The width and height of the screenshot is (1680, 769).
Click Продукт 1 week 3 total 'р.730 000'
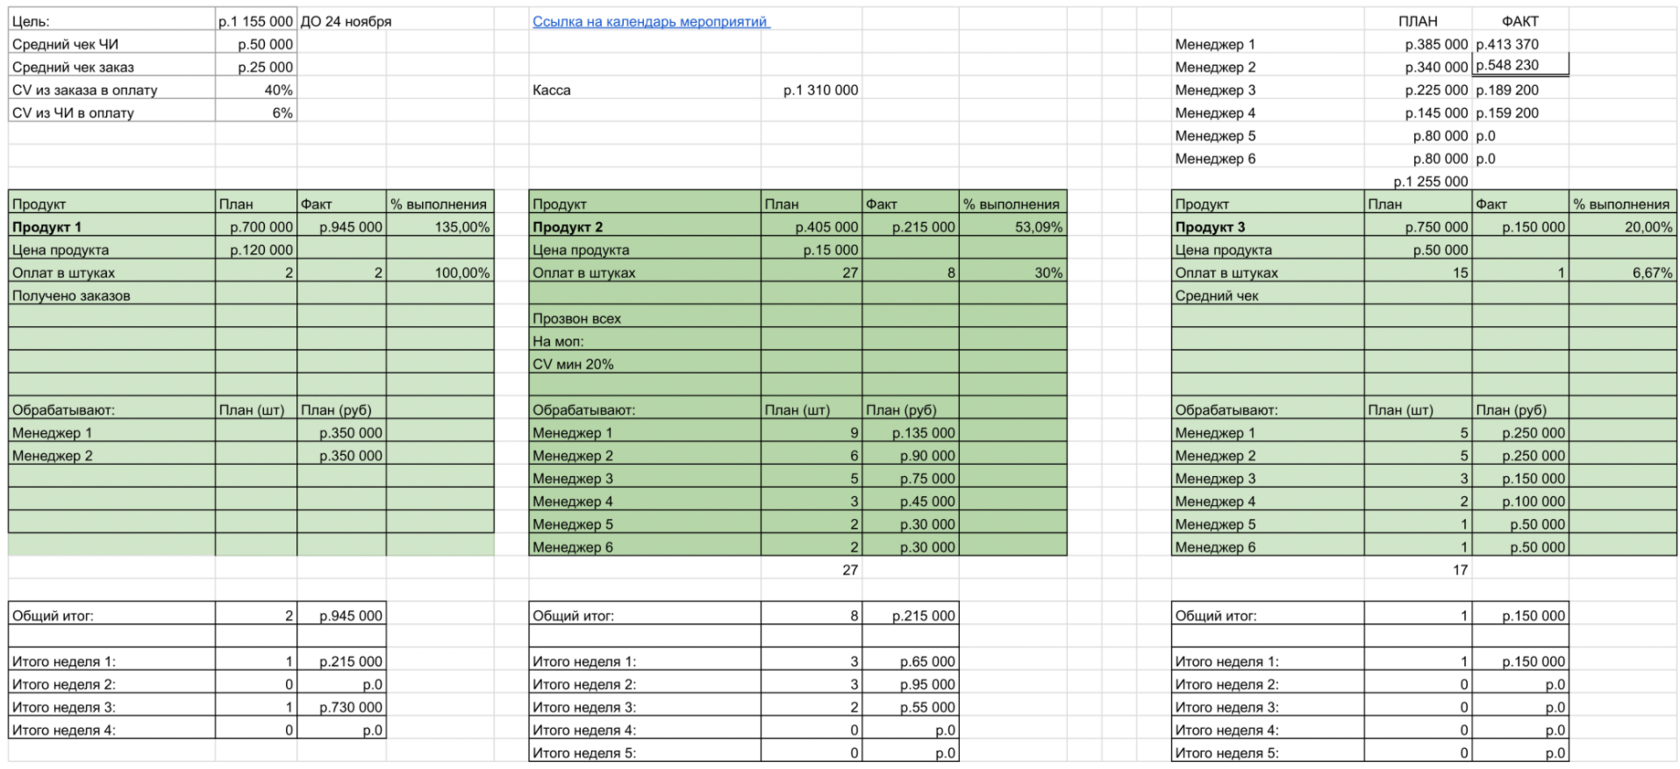click(x=342, y=707)
